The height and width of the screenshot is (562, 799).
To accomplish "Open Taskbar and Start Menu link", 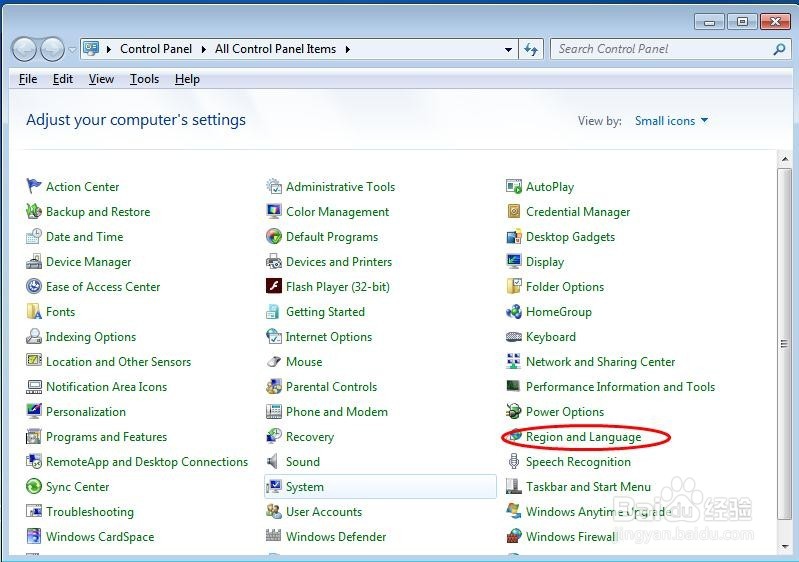I will click(x=588, y=487).
